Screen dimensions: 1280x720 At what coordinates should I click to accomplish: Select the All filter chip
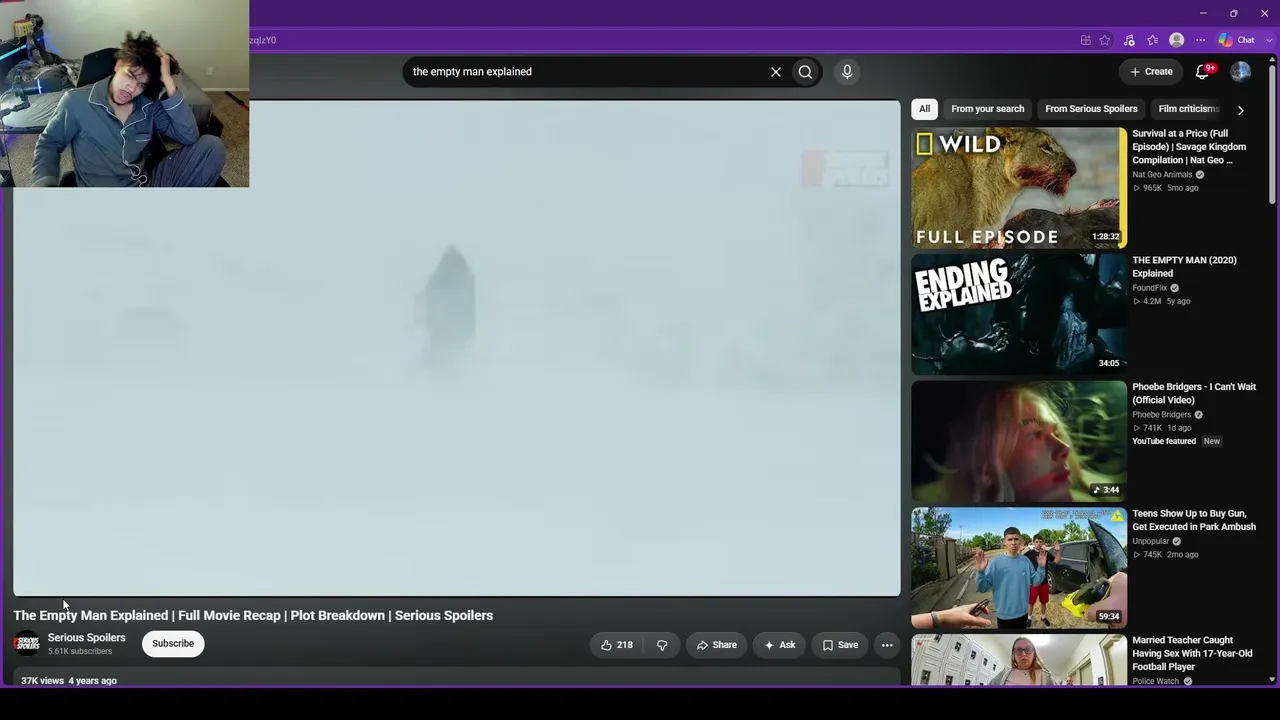924,109
